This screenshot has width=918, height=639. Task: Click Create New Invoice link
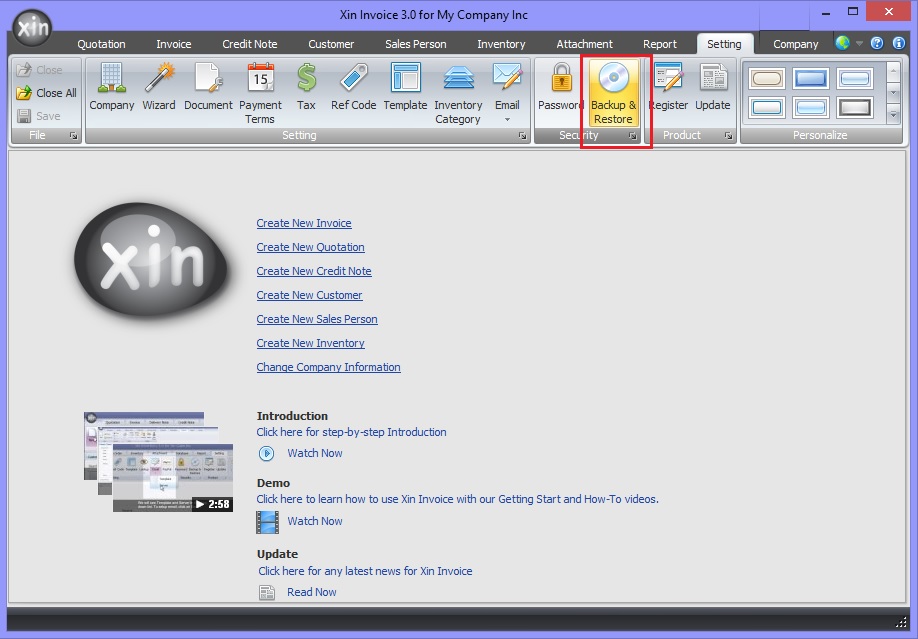[x=304, y=223]
